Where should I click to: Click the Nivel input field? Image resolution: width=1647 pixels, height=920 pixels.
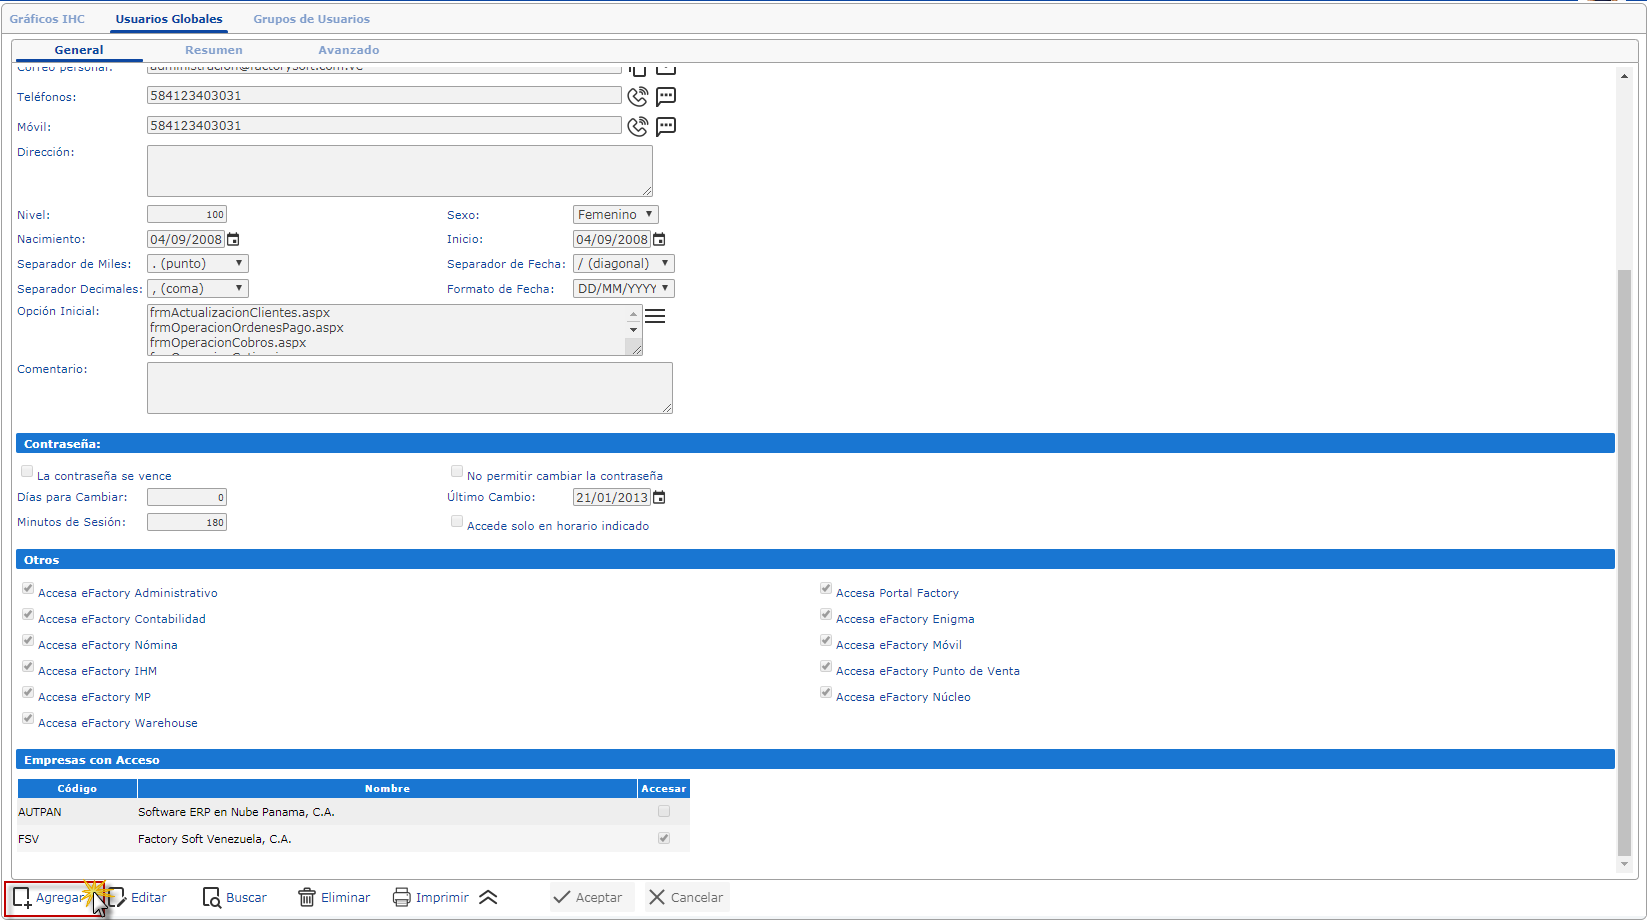coord(187,215)
